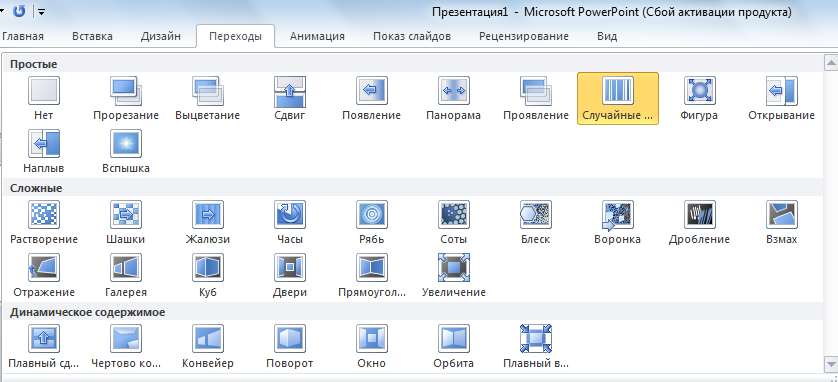The image size is (838, 382).
Task: Apply the Шашки transition
Action: (126, 222)
